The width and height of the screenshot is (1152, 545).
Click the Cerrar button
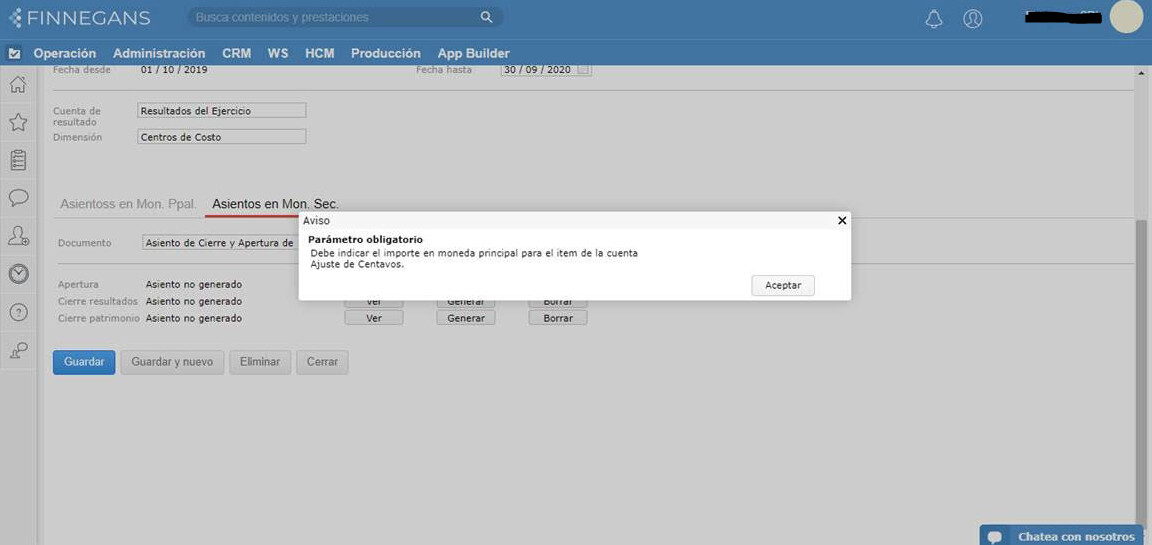click(323, 362)
